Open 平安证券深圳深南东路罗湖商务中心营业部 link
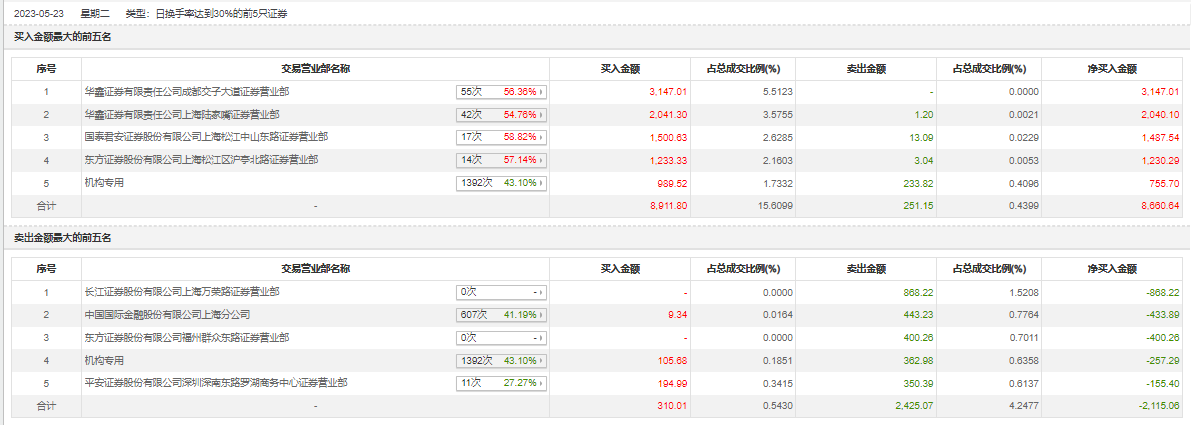 tap(216, 383)
